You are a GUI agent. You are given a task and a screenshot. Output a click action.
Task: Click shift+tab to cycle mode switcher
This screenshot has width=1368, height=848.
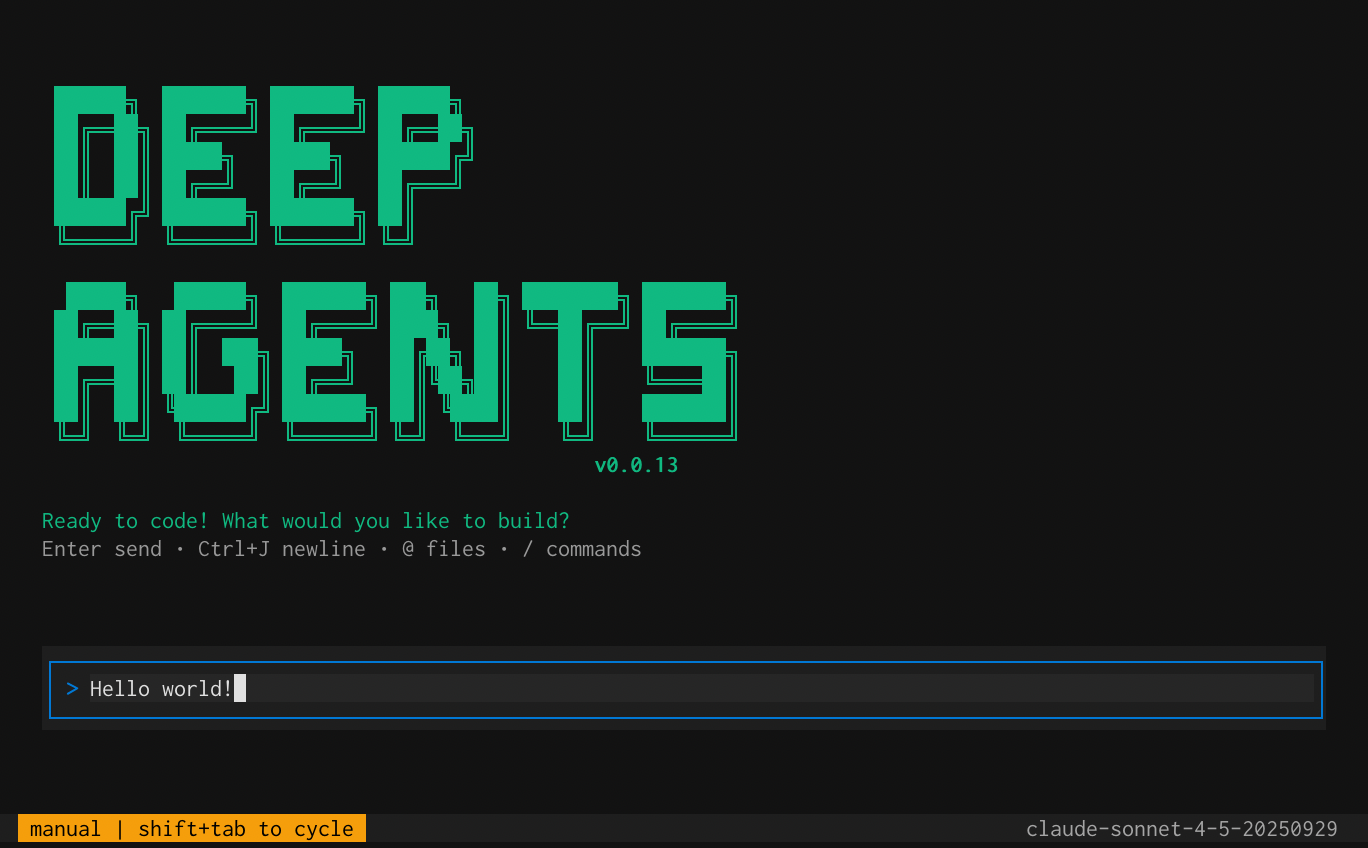tap(245, 828)
